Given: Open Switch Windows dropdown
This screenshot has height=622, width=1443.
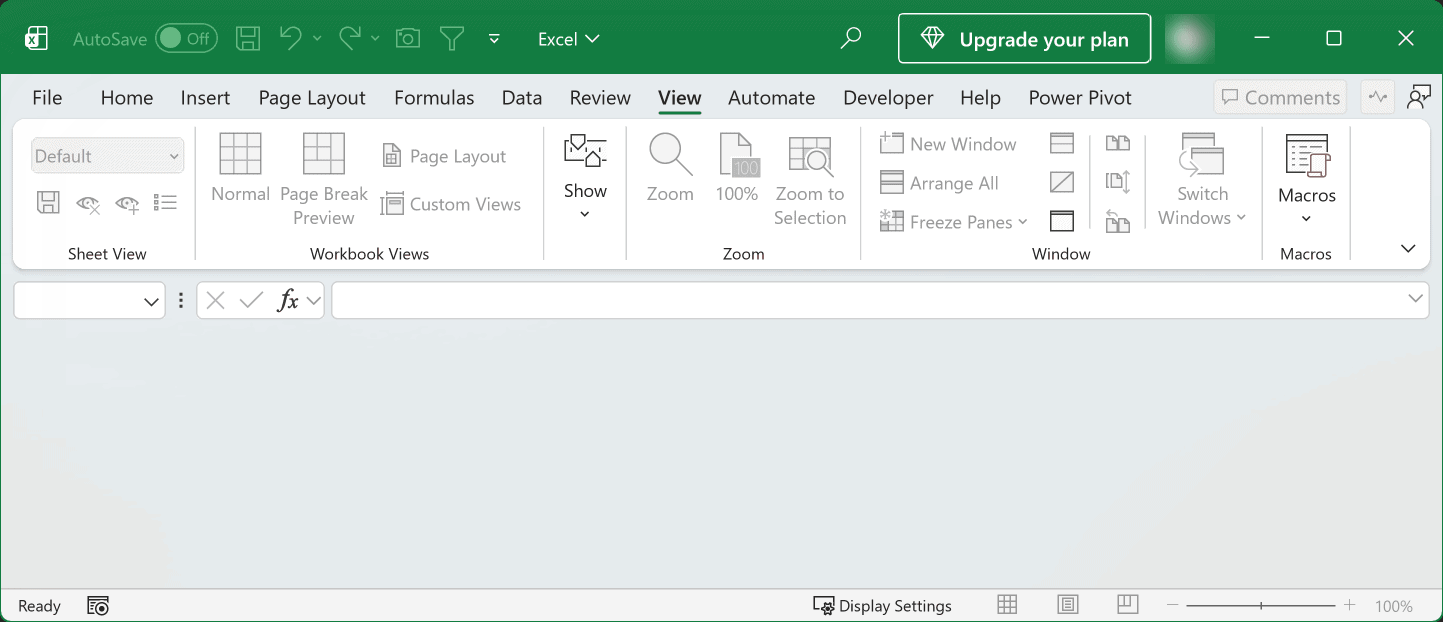Looking at the screenshot, I should coord(1202,180).
